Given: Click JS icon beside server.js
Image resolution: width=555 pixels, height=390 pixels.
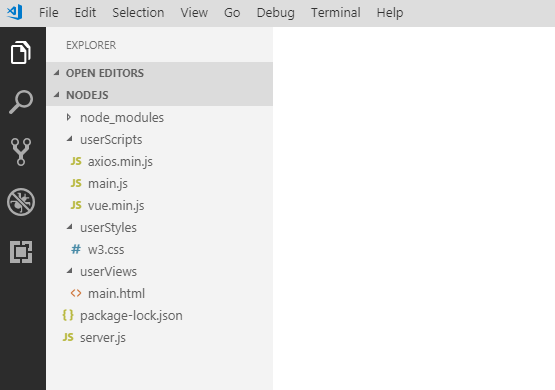Looking at the screenshot, I should [68, 337].
